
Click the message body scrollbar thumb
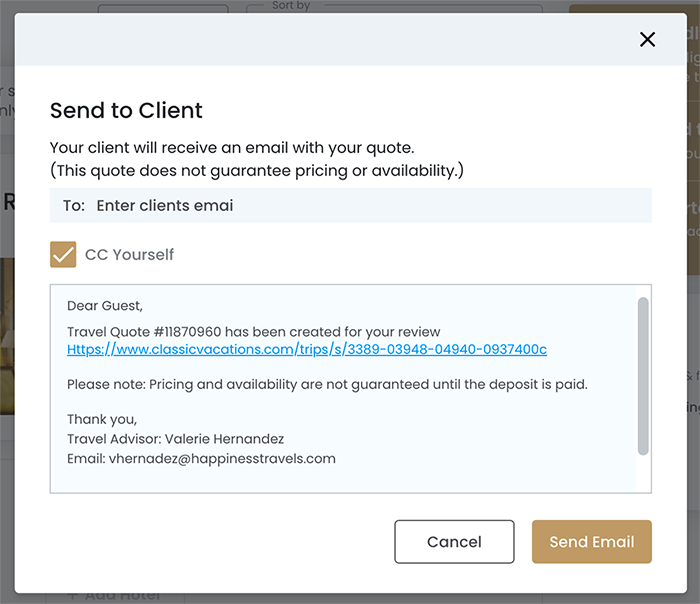643,375
